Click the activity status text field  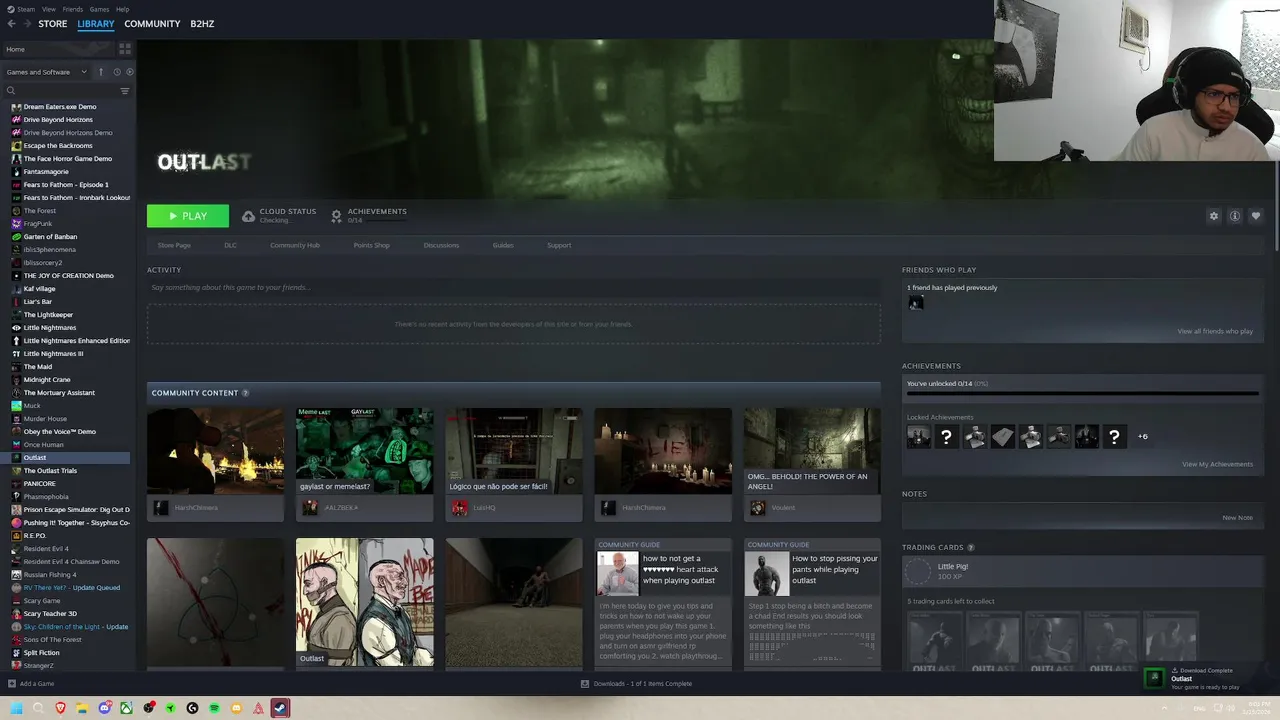(x=514, y=288)
